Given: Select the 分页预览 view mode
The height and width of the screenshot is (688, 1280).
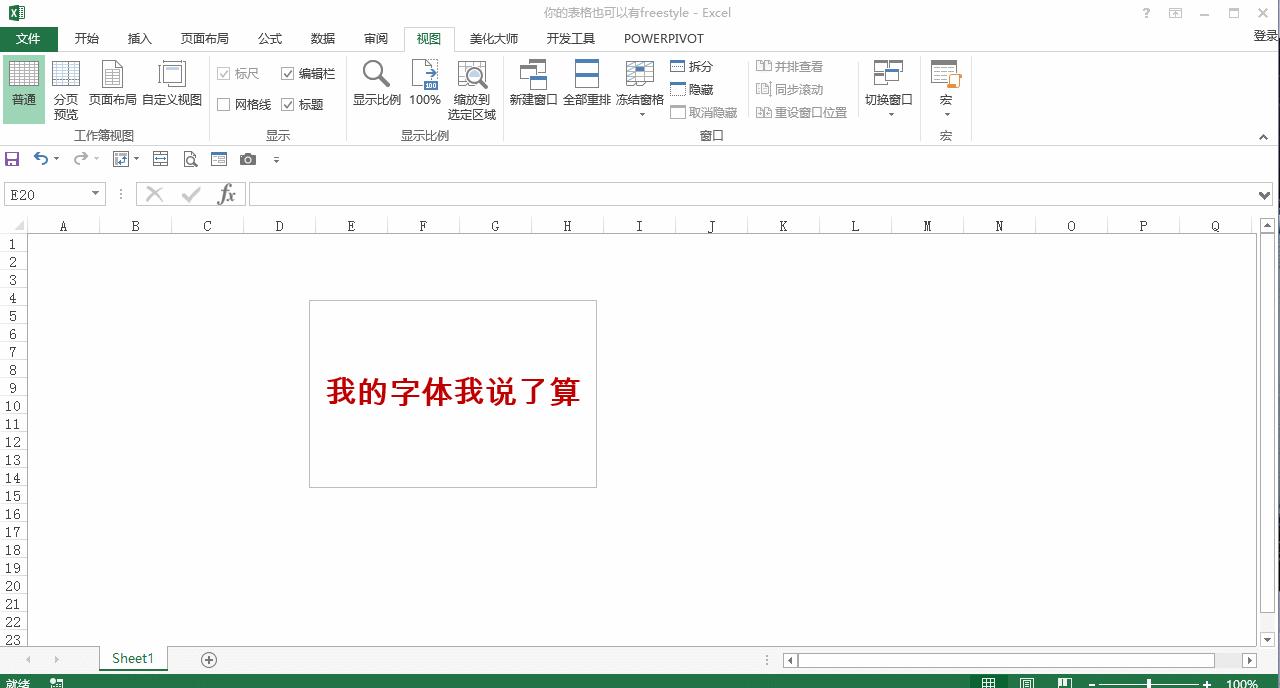Looking at the screenshot, I should (x=66, y=85).
